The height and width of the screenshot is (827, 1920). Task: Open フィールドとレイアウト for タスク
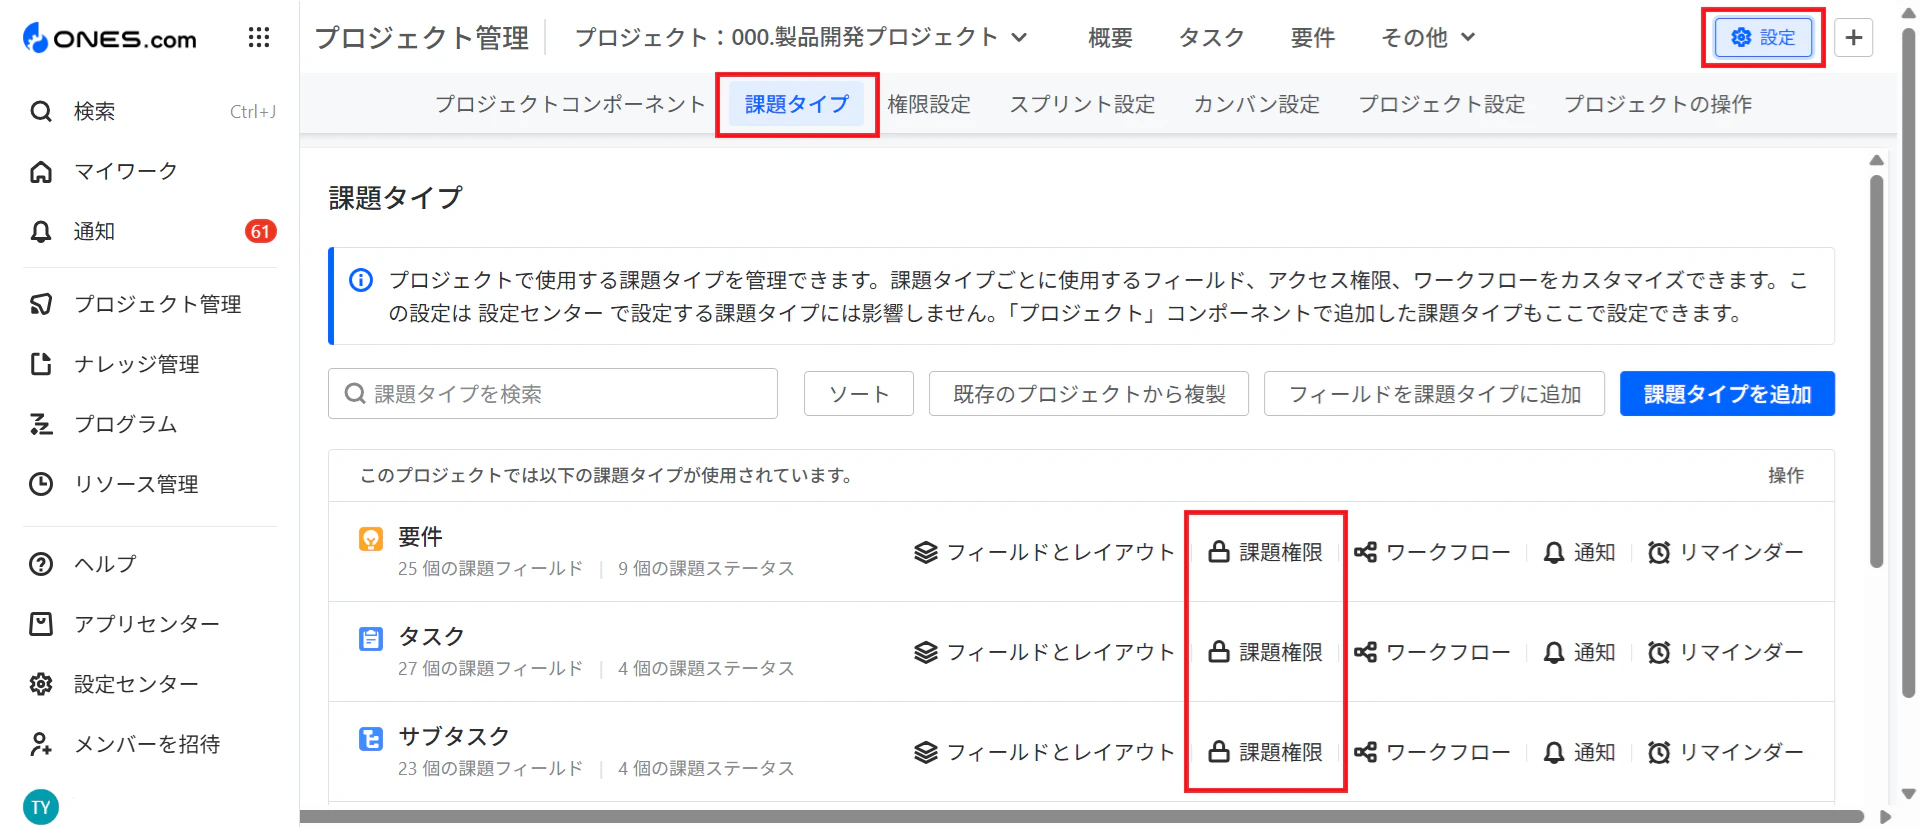tap(1044, 652)
